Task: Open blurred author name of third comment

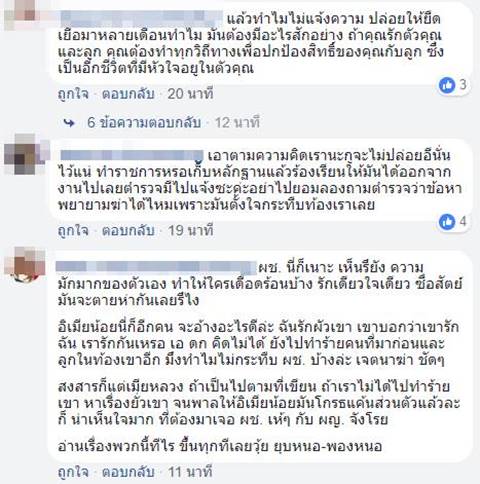Action: coord(156,267)
